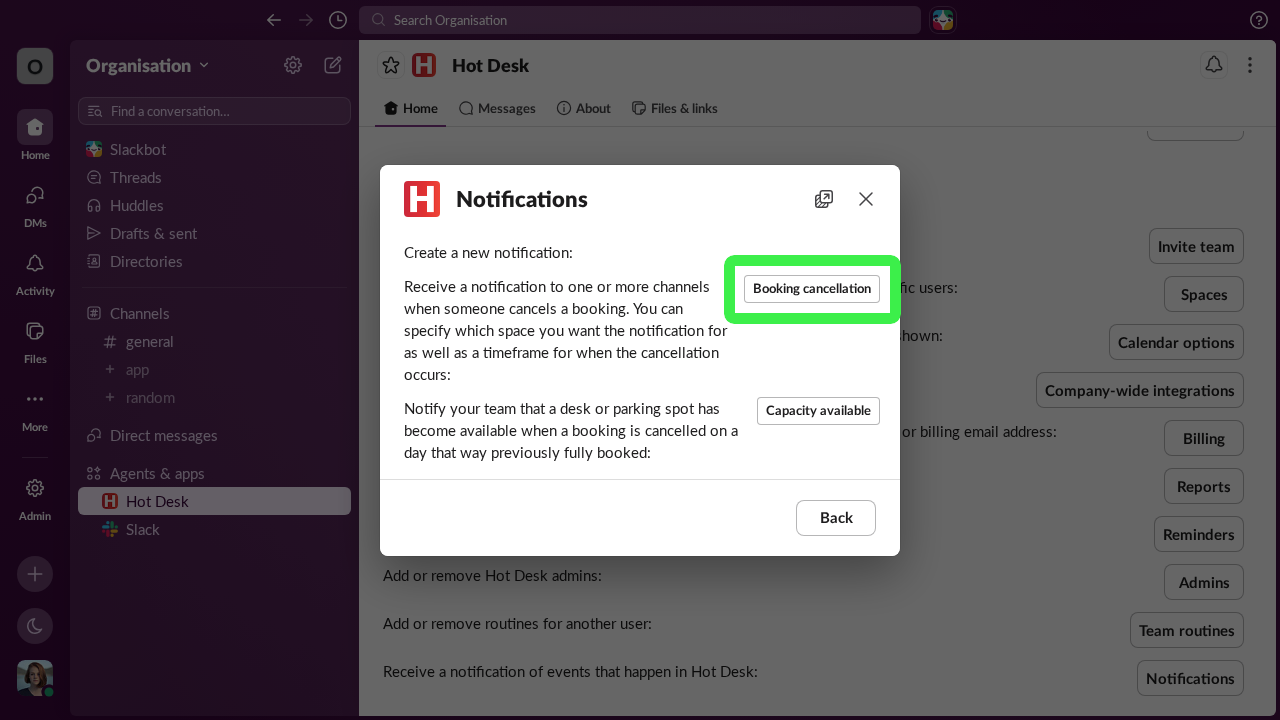Click the Hot Desk logo in header
Image resolution: width=1280 pixels, height=720 pixels.
click(424, 65)
